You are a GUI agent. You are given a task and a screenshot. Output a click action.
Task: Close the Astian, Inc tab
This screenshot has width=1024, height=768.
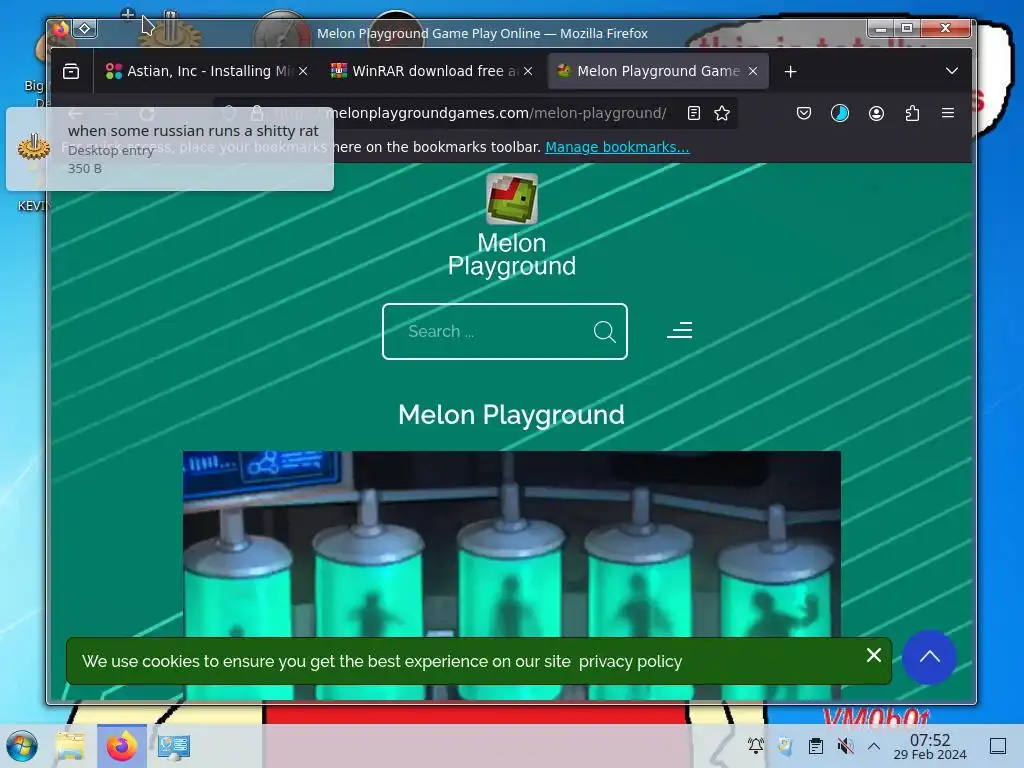[x=303, y=71]
